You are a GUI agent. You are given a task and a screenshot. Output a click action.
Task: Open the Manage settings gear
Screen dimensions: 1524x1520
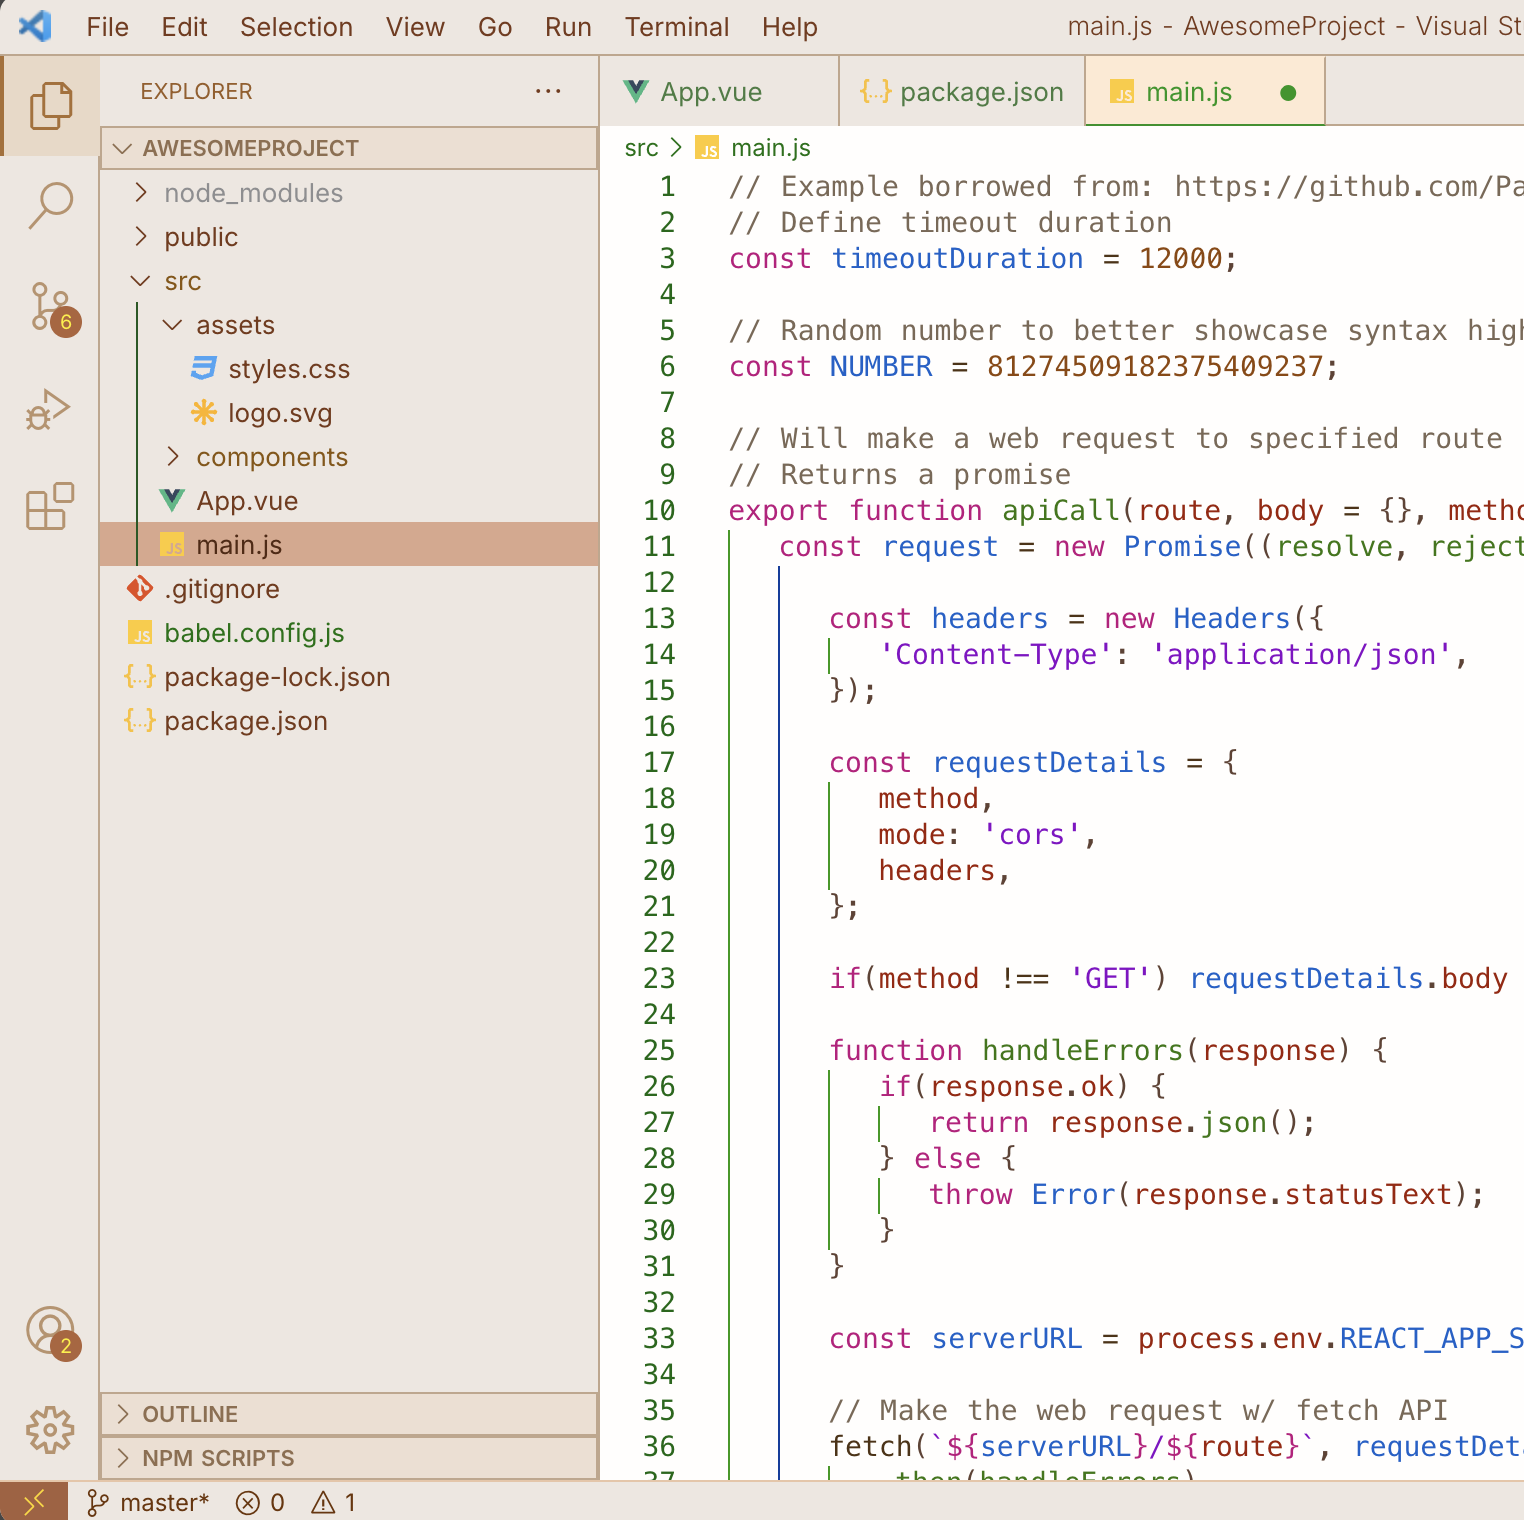(x=50, y=1430)
